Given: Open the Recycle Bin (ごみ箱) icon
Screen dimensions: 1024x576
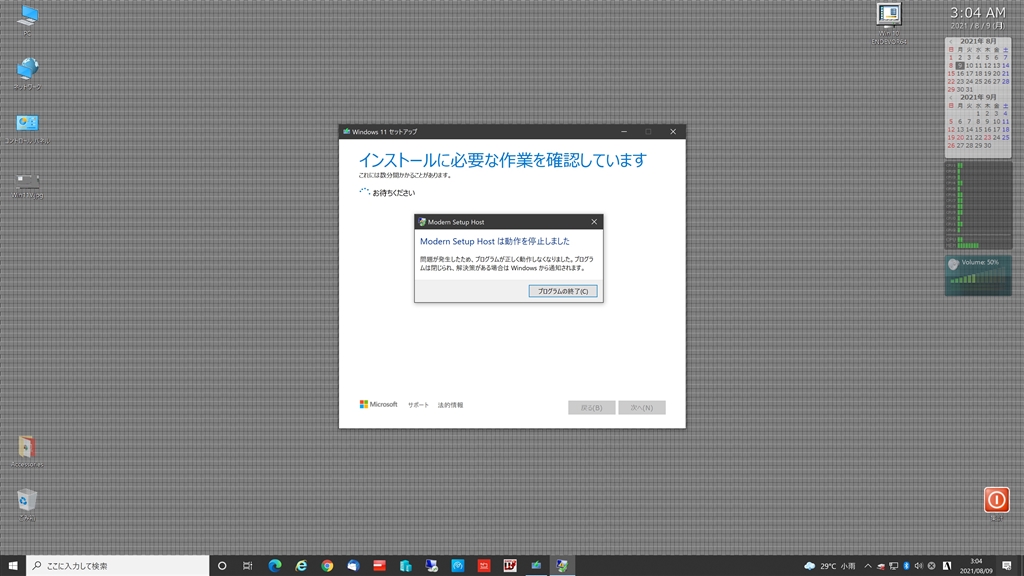Looking at the screenshot, I should point(27,504).
